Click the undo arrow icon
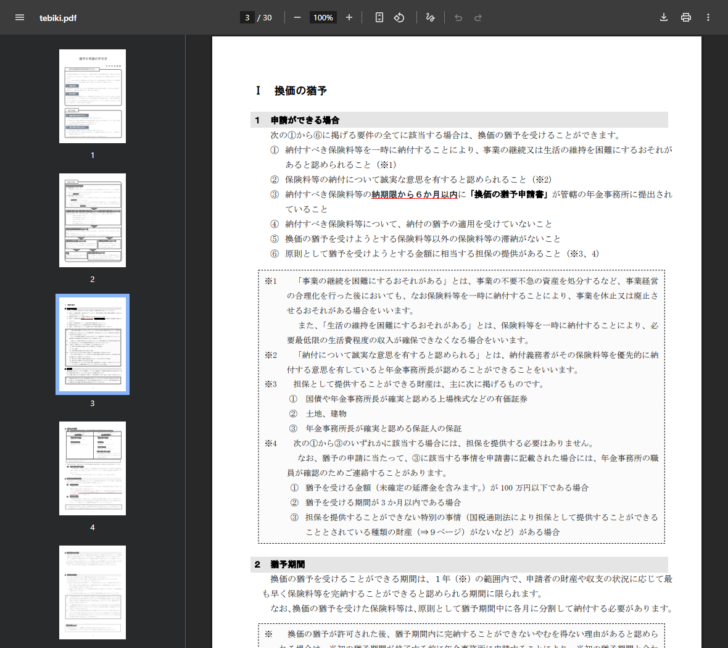 click(458, 18)
